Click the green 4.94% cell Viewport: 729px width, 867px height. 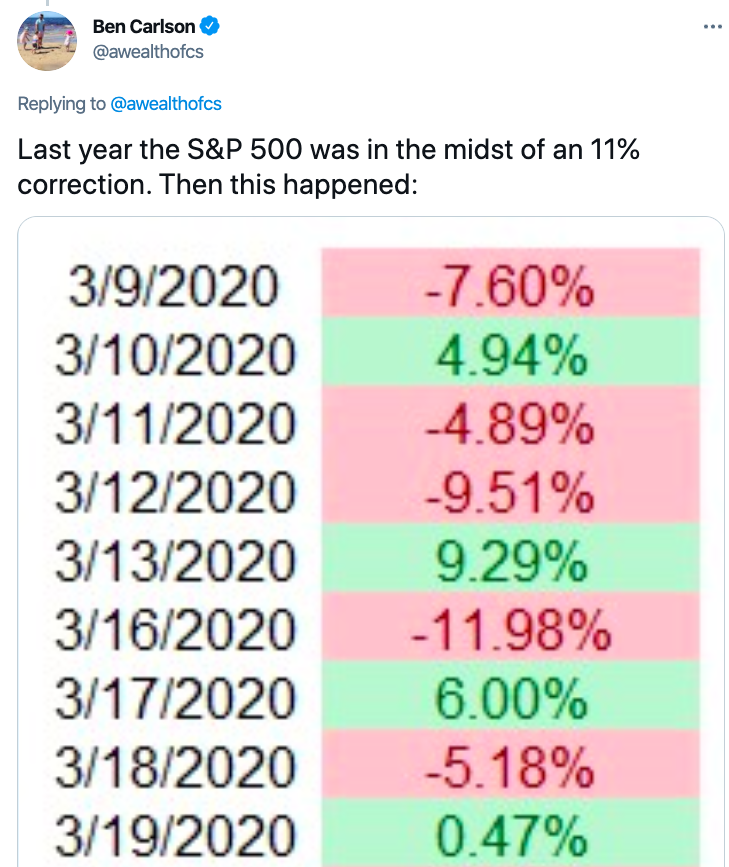pyautogui.click(x=510, y=359)
